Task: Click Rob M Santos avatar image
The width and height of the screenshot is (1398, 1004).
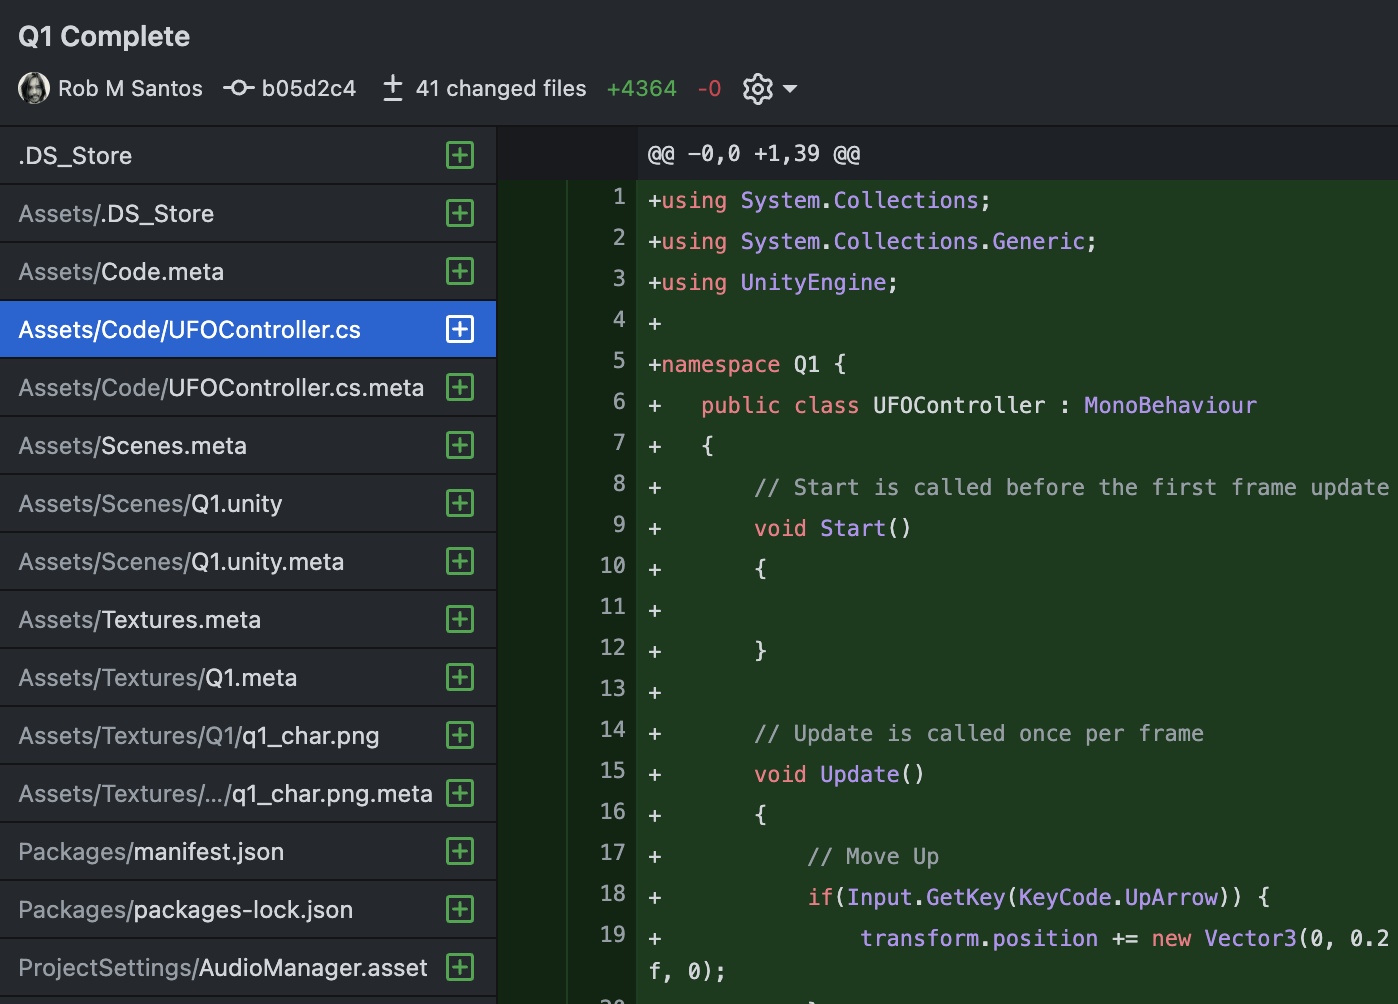Action: click(34, 88)
